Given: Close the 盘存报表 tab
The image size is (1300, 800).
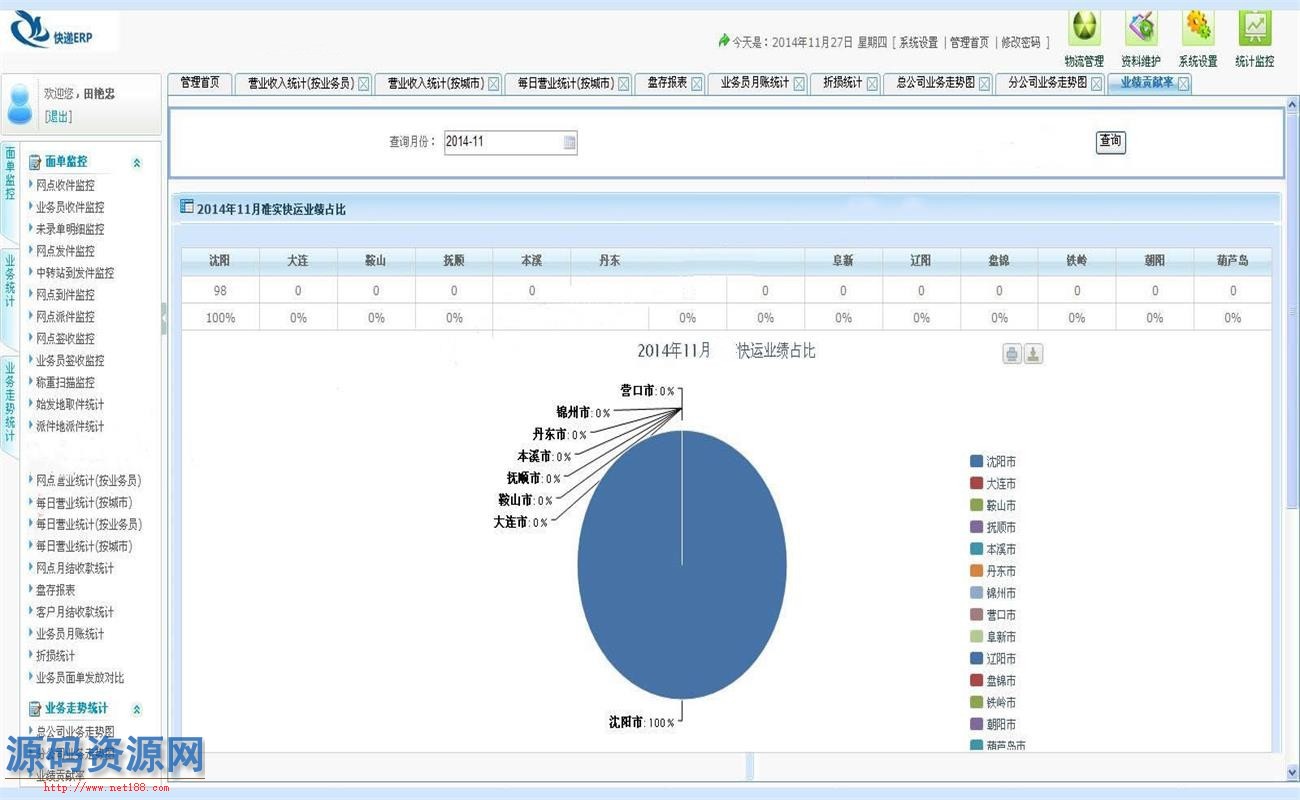Looking at the screenshot, I should coord(697,84).
